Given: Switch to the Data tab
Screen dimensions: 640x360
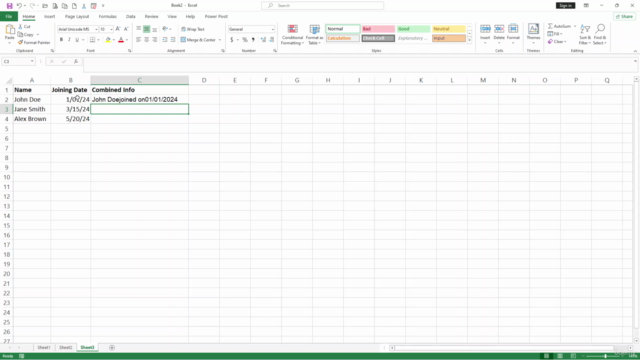Looking at the screenshot, I should point(131,16).
